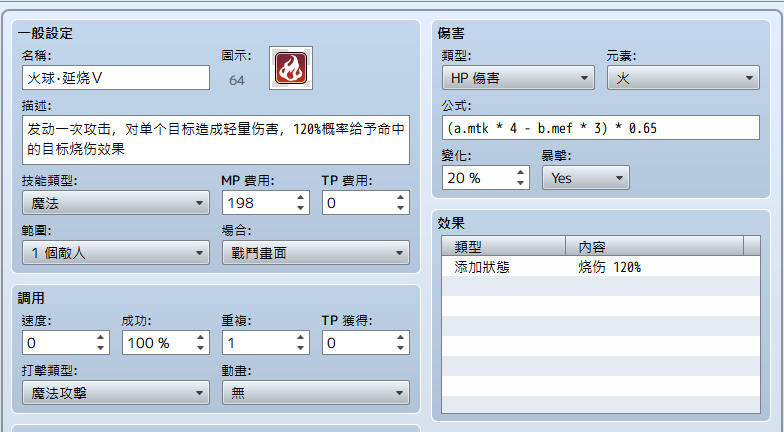Click the damage 公式 formula field
This screenshot has width=784, height=432.
[601, 128]
